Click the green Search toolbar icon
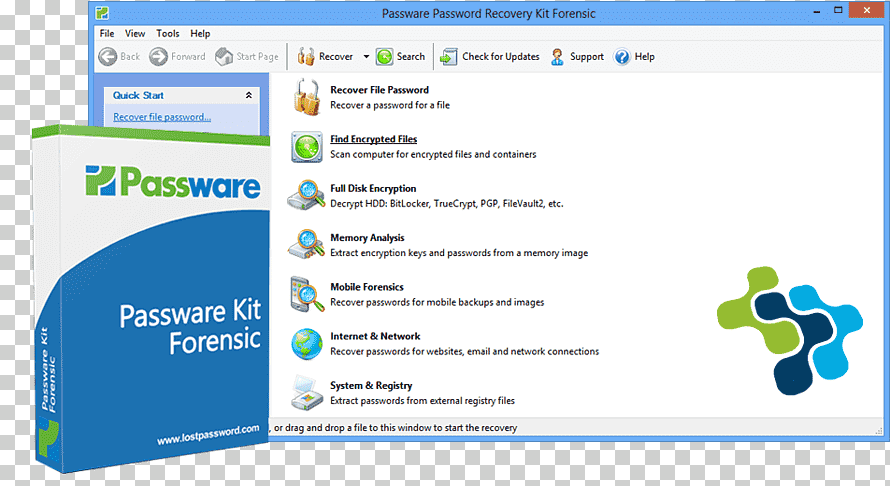This screenshot has width=890, height=486. [384, 57]
